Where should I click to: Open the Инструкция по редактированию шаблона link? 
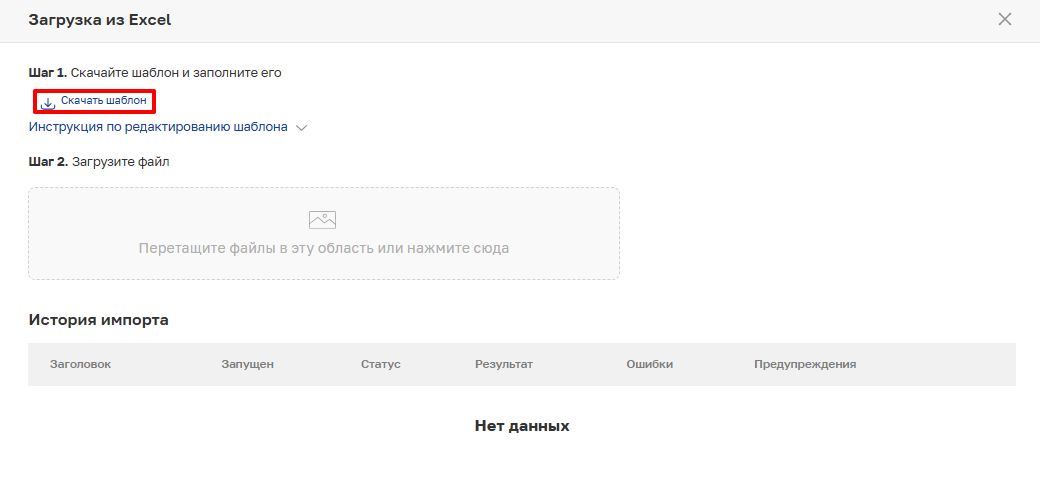(x=158, y=127)
